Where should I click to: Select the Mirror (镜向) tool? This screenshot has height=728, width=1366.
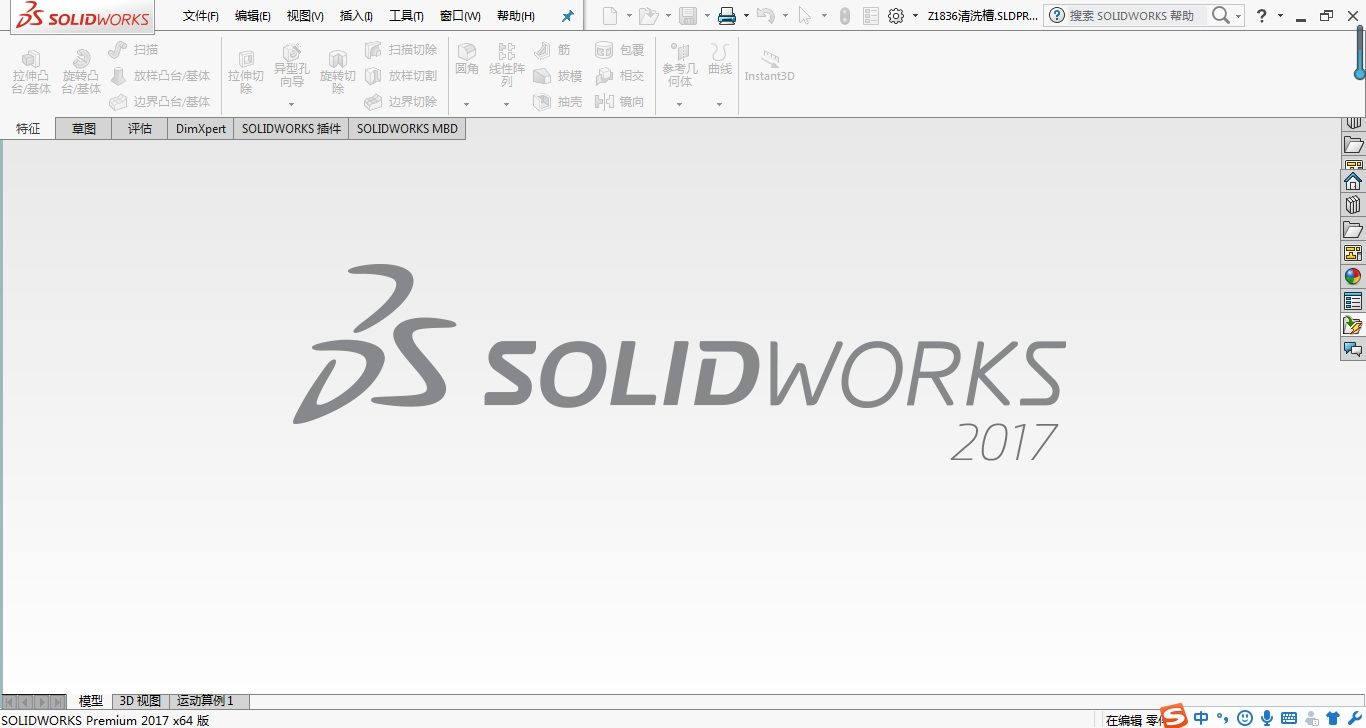620,101
